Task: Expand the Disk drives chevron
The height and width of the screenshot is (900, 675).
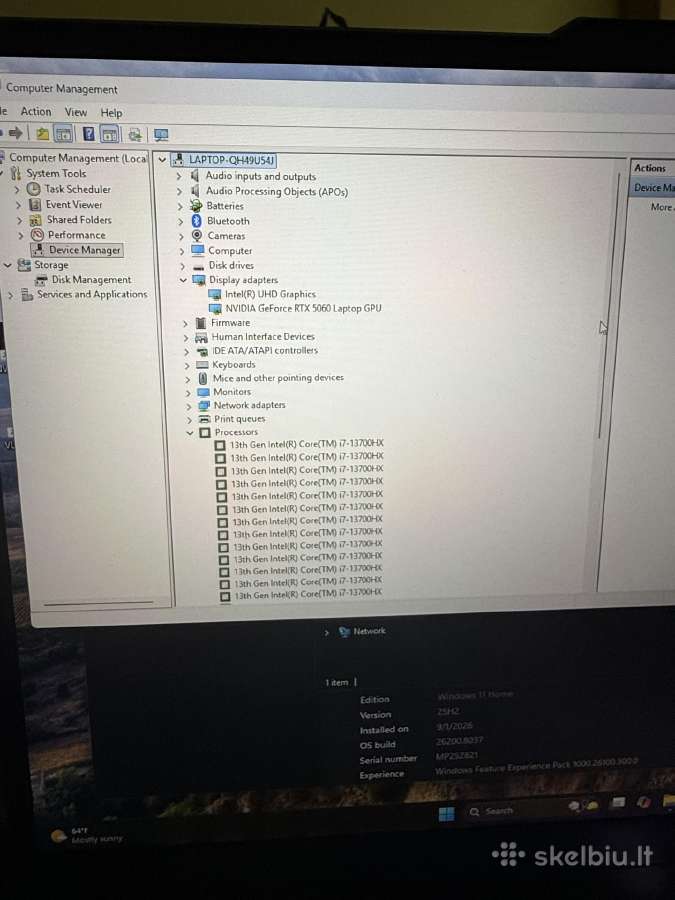Action: point(183,266)
